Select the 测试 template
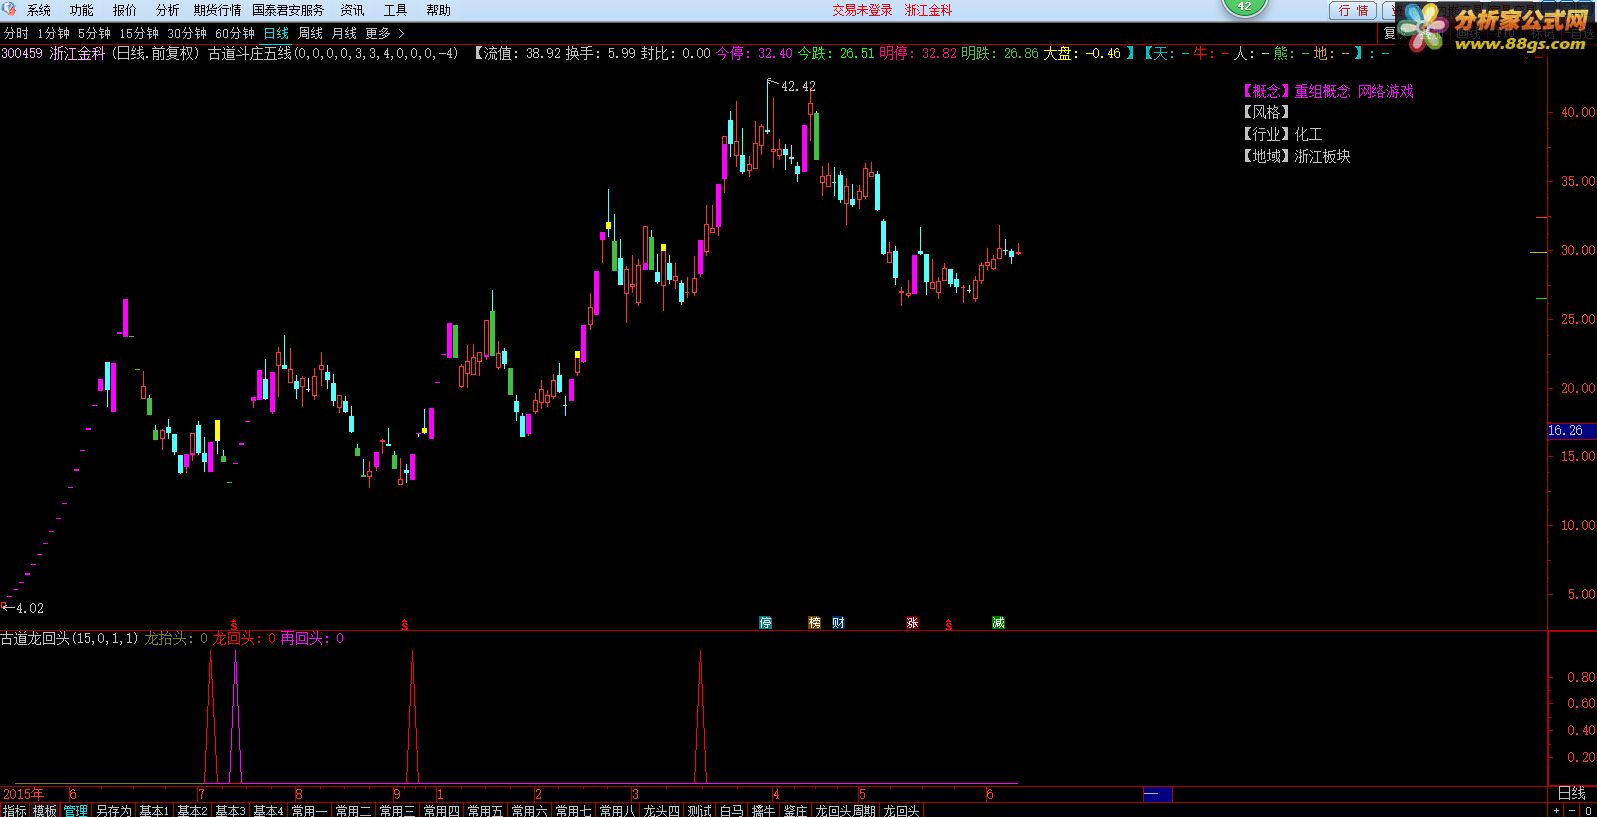This screenshot has width=1597, height=817. coord(699,810)
